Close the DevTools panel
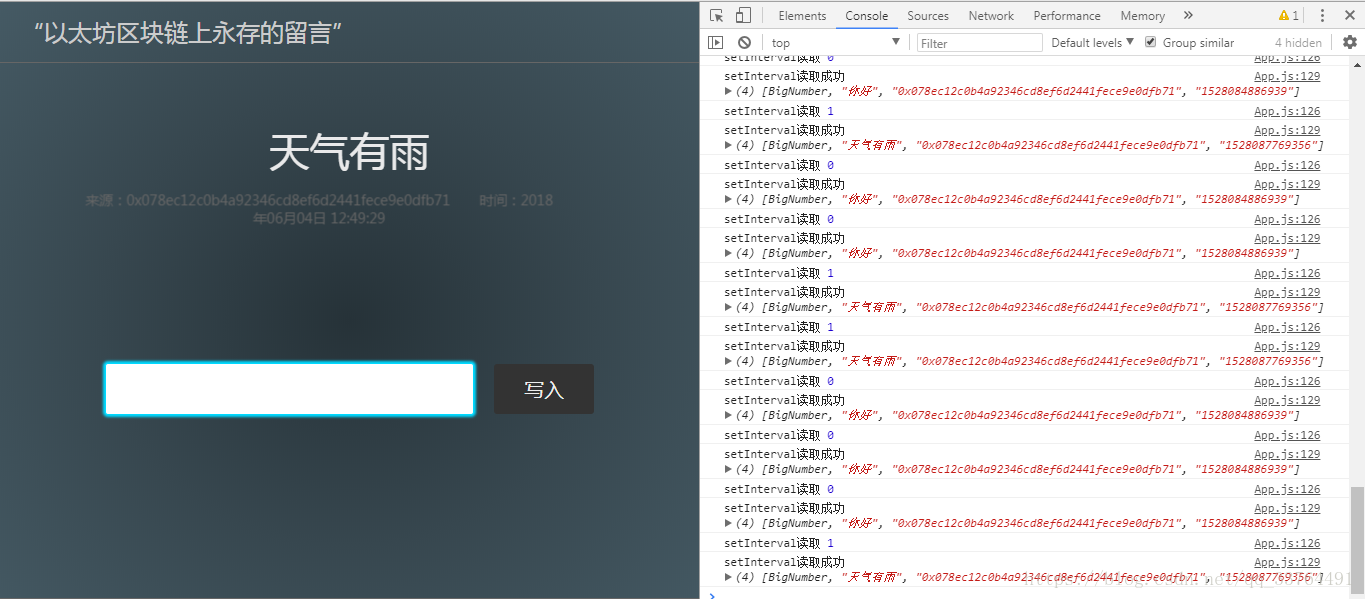The image size is (1365, 599). (x=1348, y=16)
